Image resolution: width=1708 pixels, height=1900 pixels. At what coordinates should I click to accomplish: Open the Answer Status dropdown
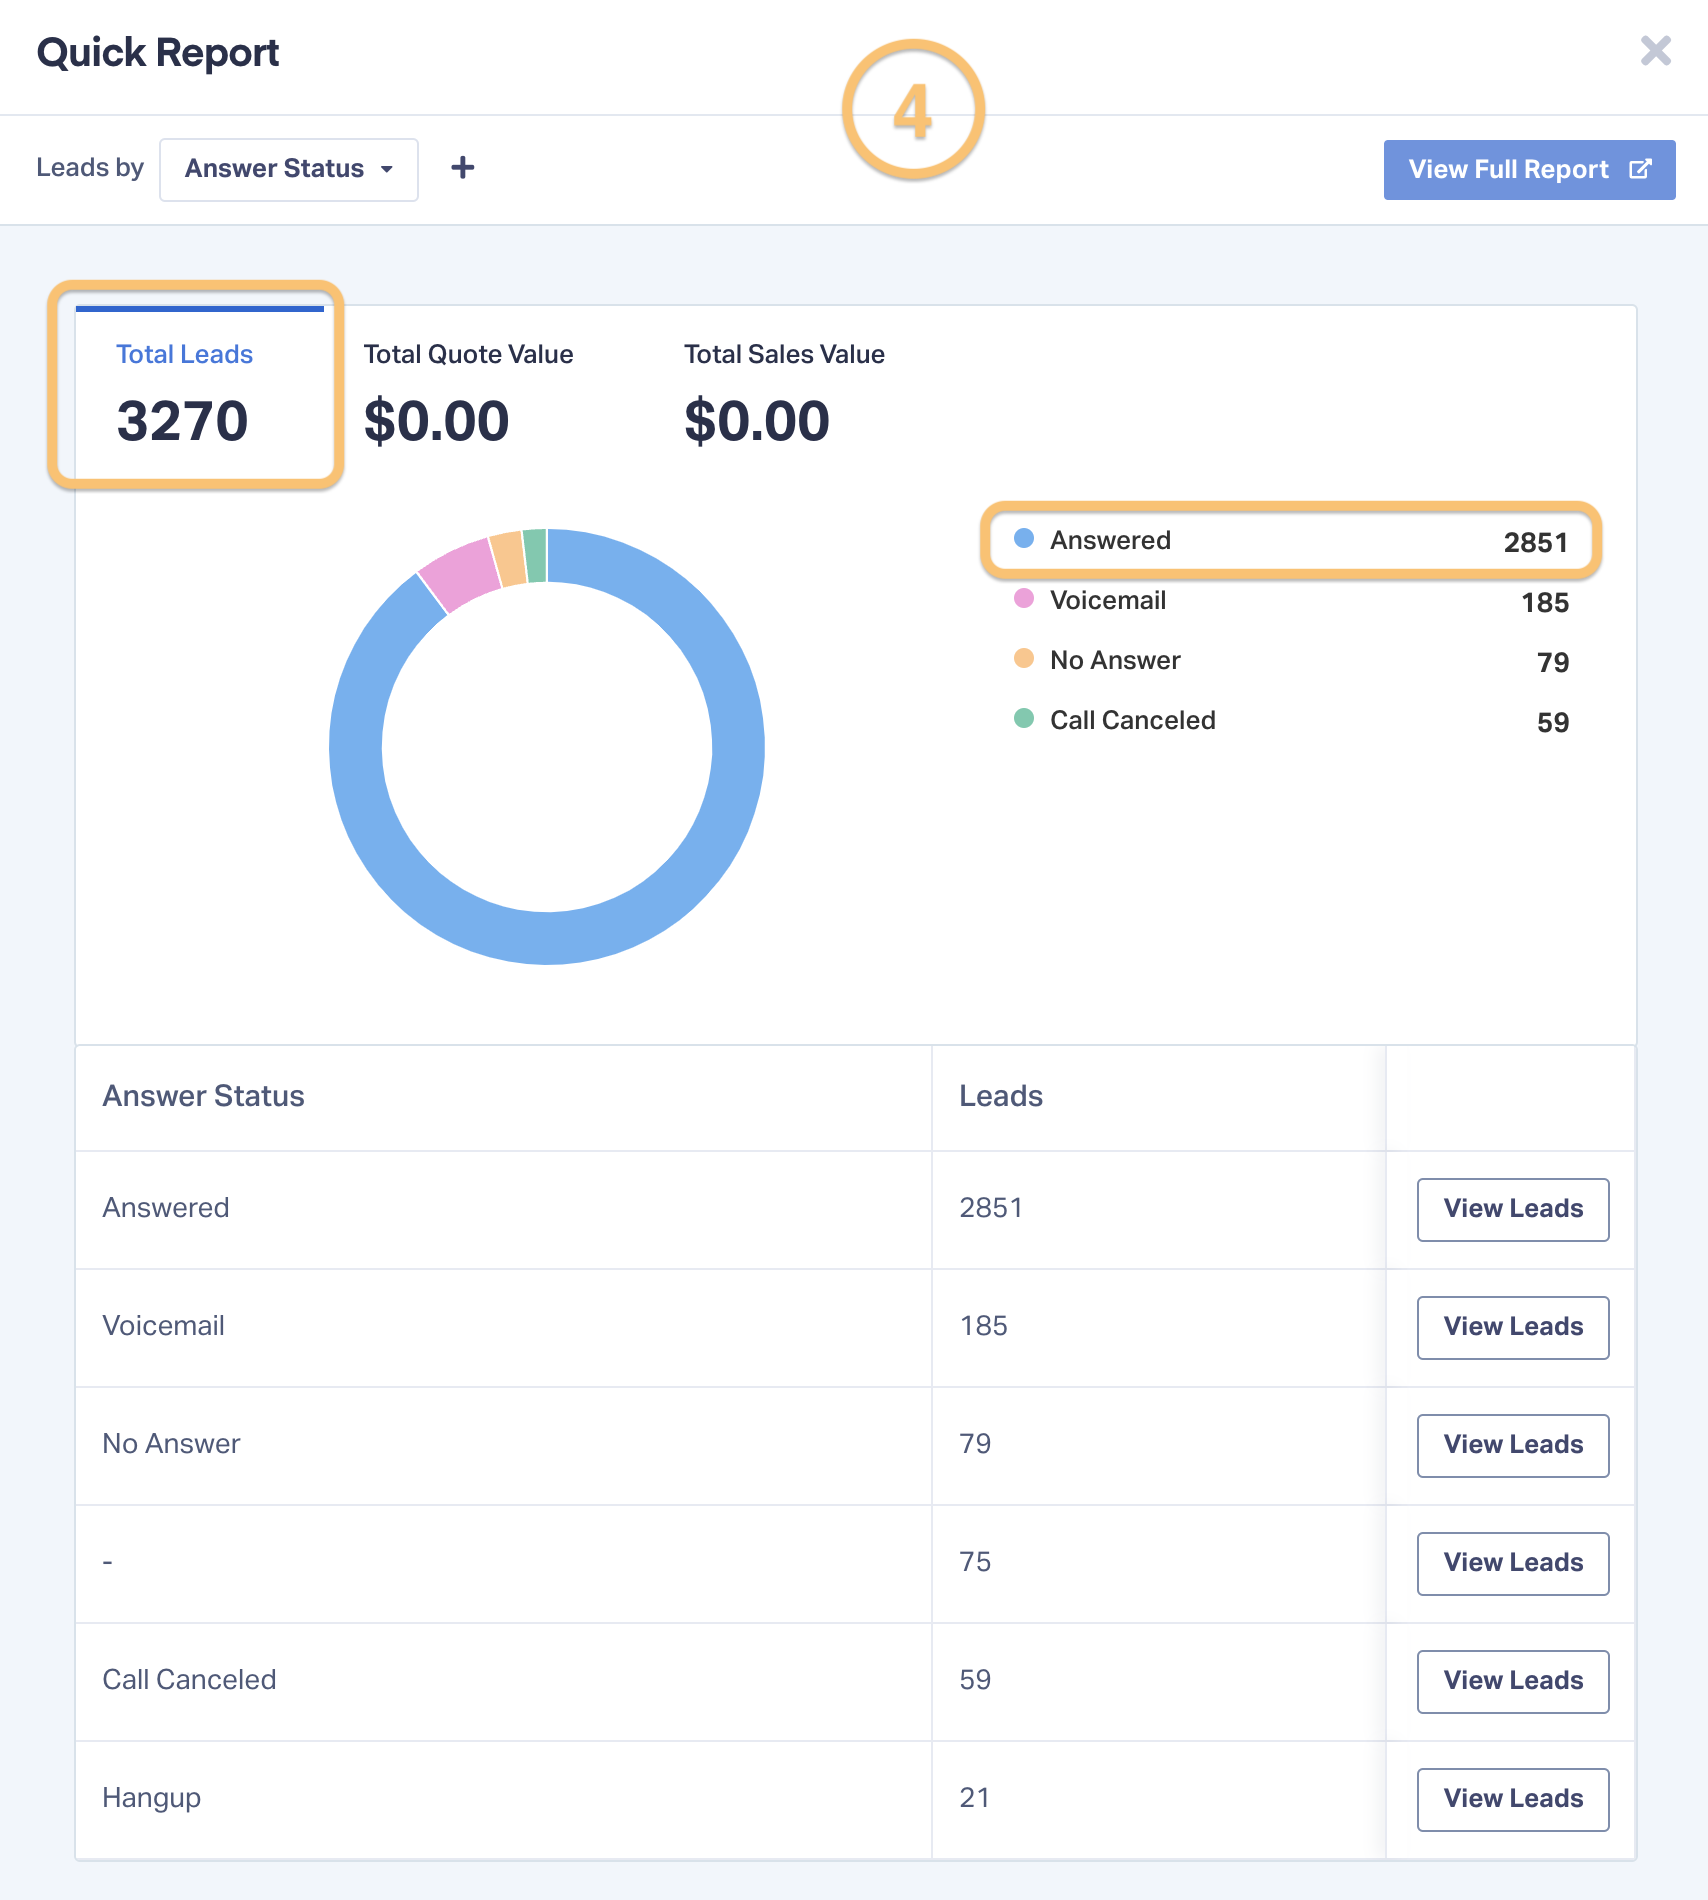click(x=289, y=169)
